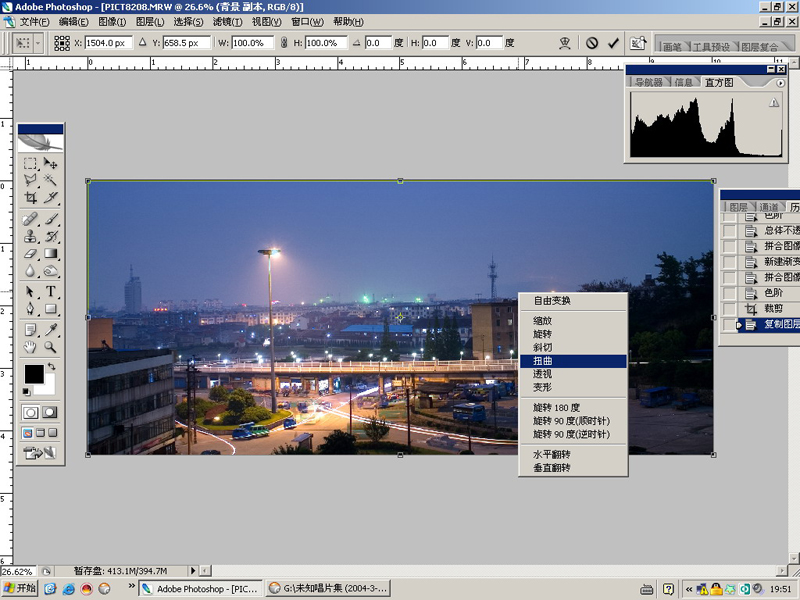
Task: Open the 文件 menu
Action: [x=34, y=22]
